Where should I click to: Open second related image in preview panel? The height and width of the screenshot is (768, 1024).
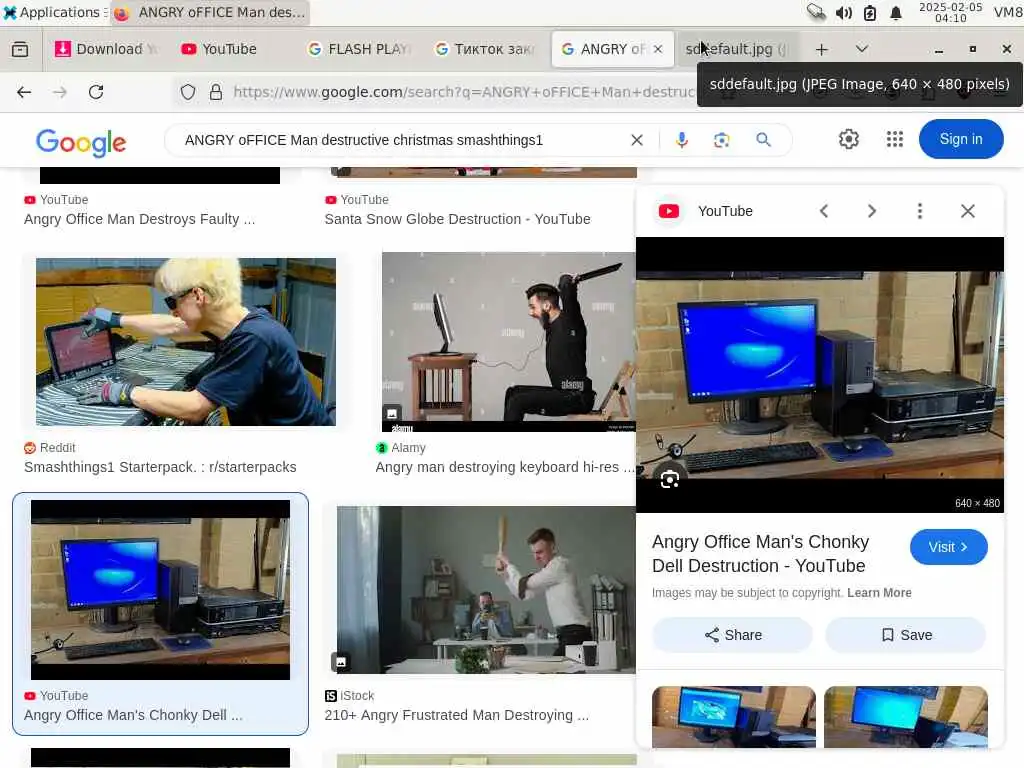pyautogui.click(x=906, y=716)
